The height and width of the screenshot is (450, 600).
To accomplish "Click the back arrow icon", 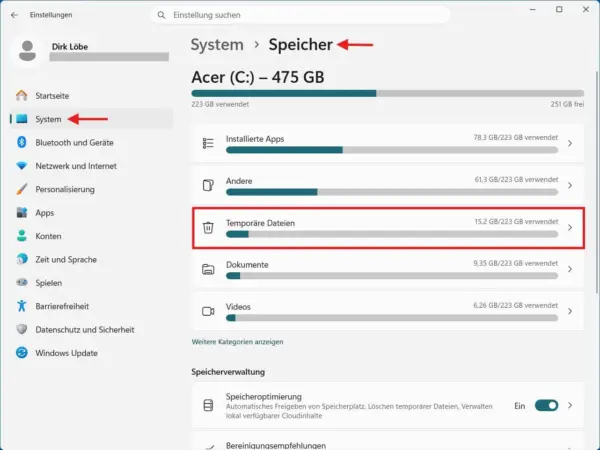I will (x=15, y=15).
